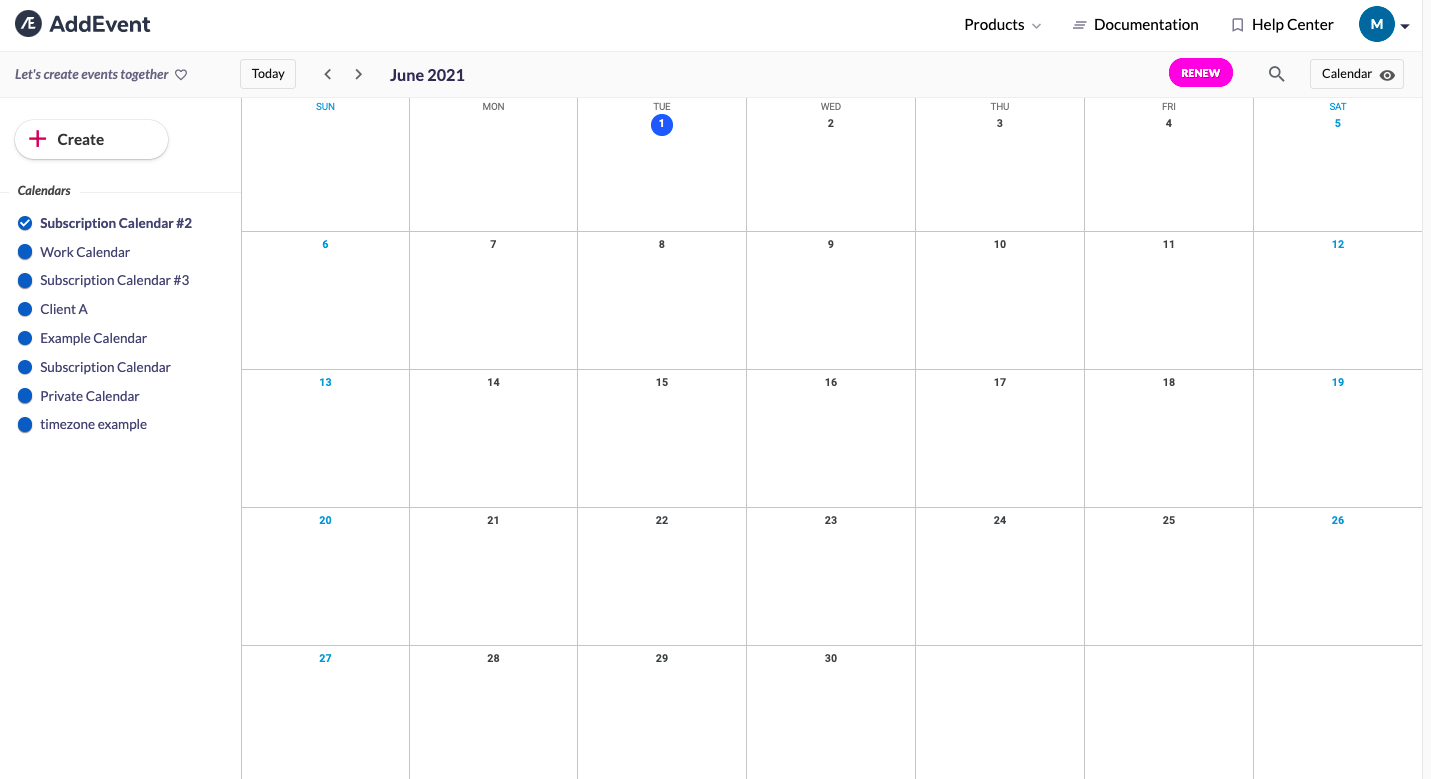Enable the Work Calendar

pos(24,252)
